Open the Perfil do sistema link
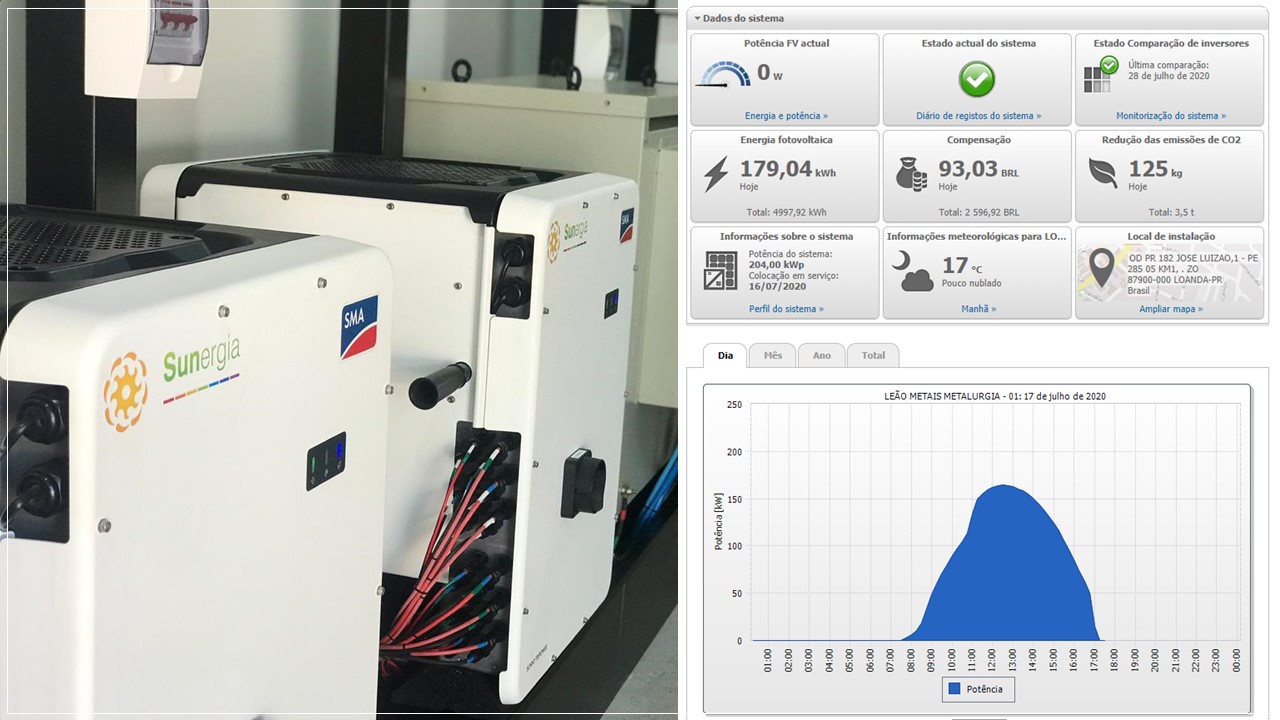1280x720 pixels. 786,309
